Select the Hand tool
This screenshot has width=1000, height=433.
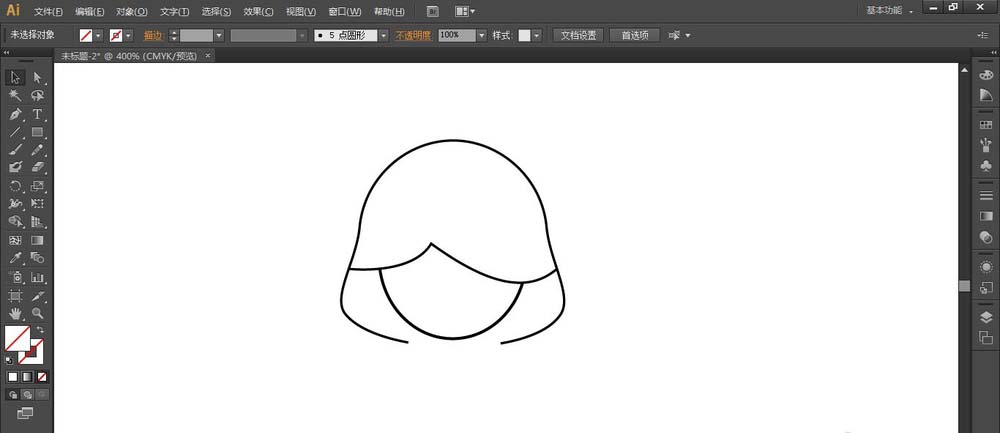pos(15,314)
